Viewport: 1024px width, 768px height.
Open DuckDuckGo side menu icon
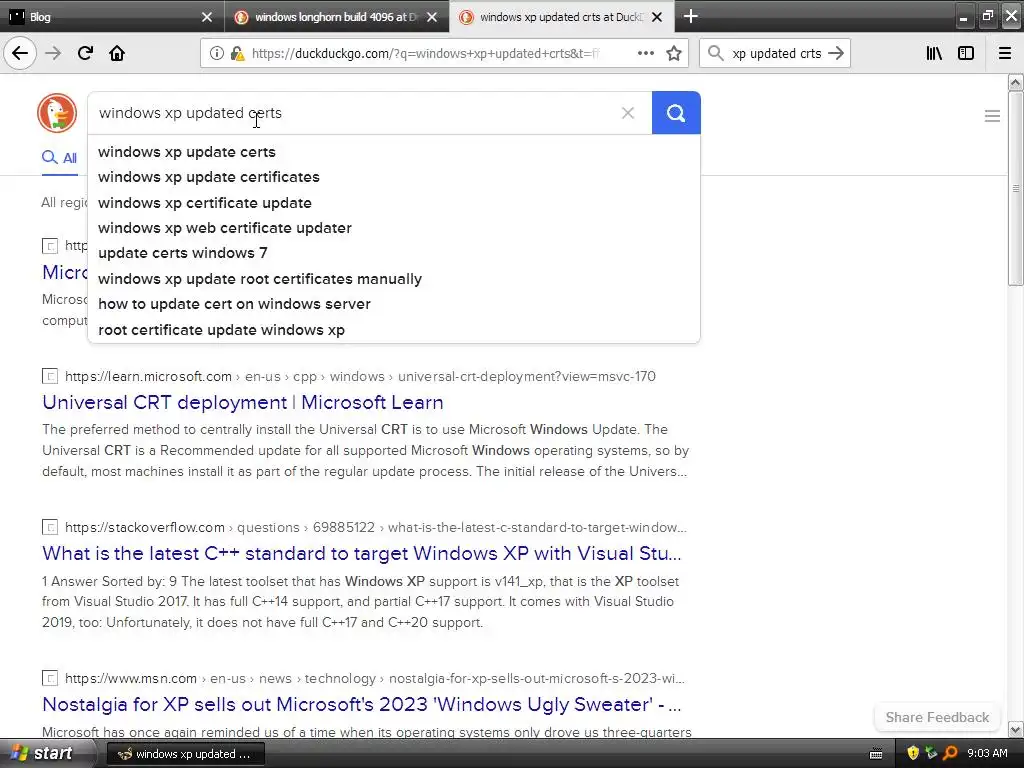(x=992, y=116)
